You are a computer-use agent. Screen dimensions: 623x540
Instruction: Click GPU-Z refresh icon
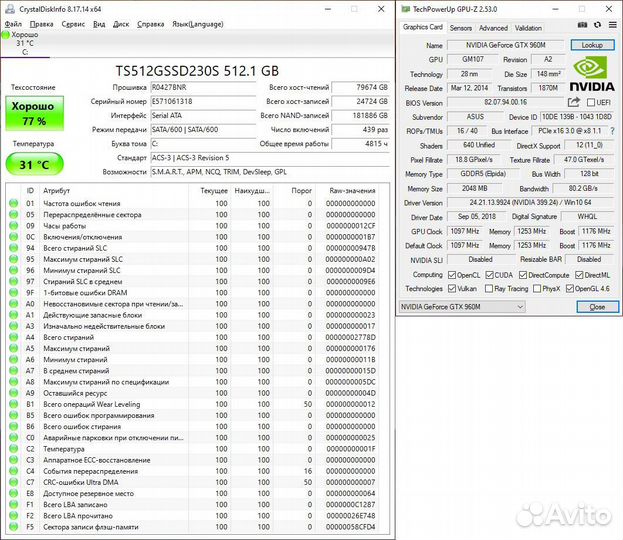pos(598,25)
